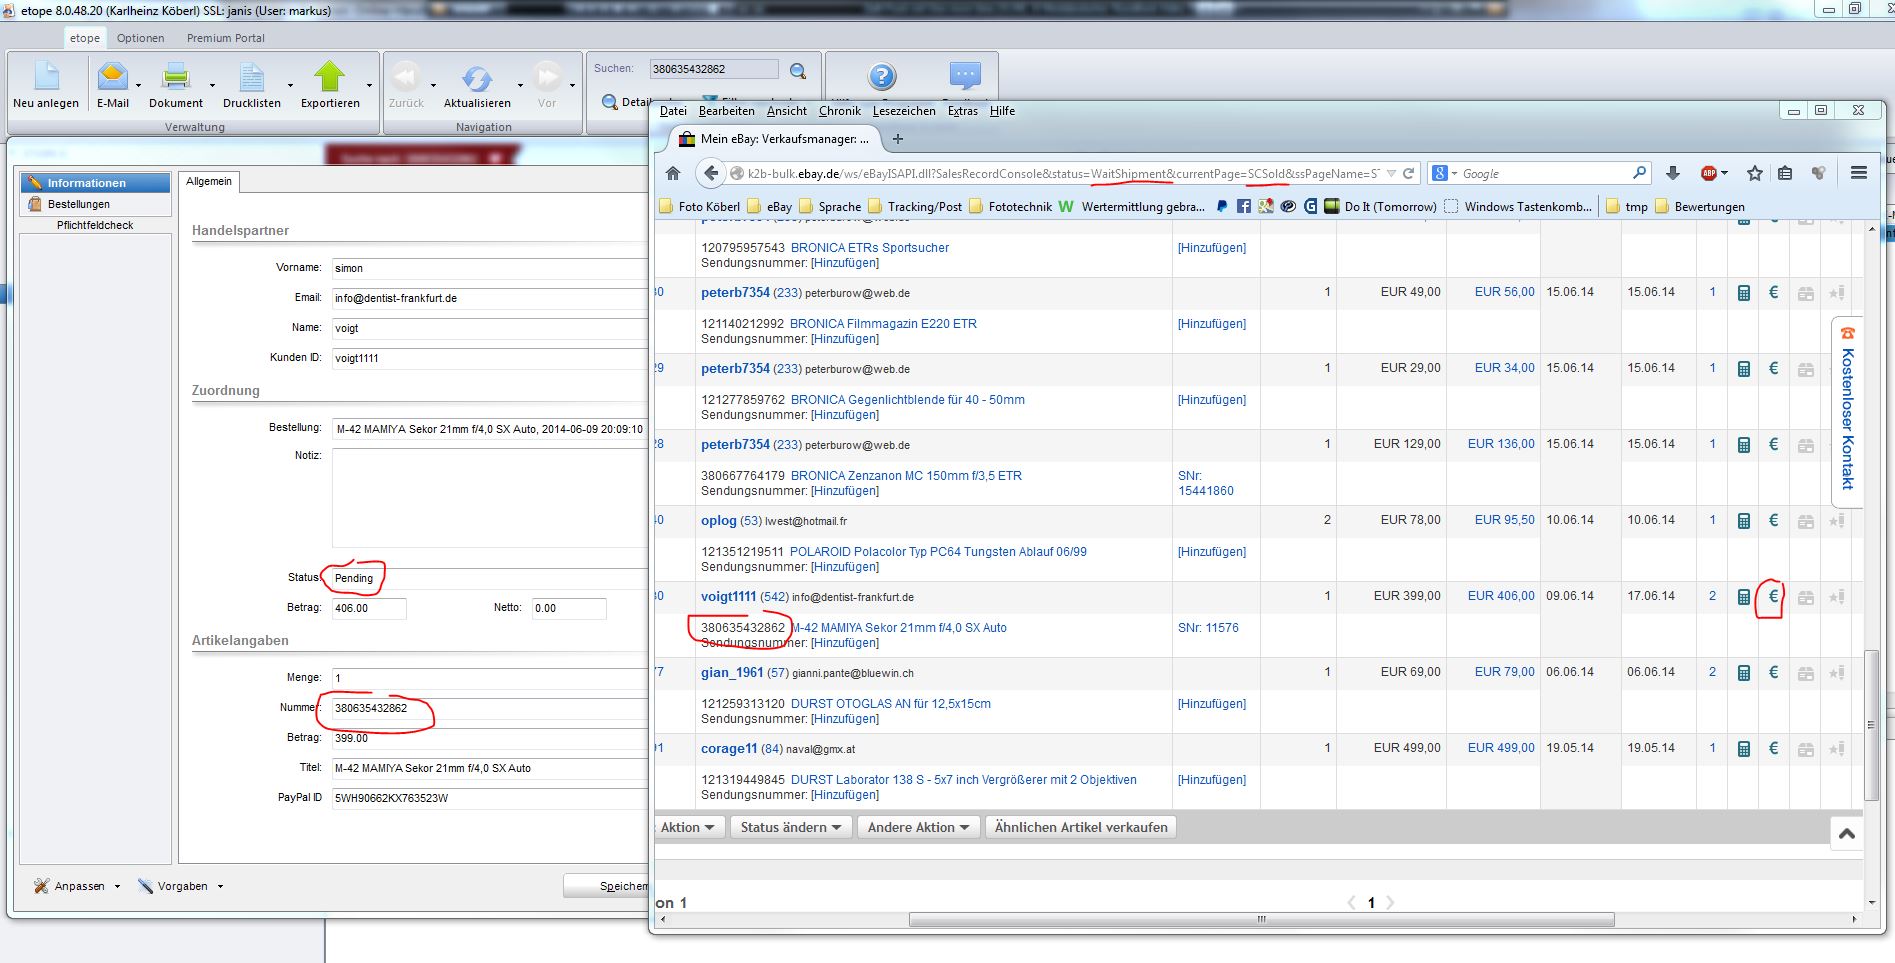The width and height of the screenshot is (1895, 963).
Task: Click the euro payment icon for voigt1111
Action: tap(1773, 597)
